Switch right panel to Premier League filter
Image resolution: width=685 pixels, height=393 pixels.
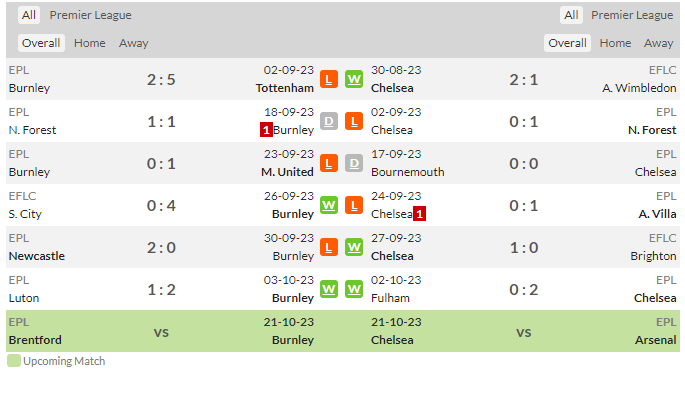coord(632,15)
